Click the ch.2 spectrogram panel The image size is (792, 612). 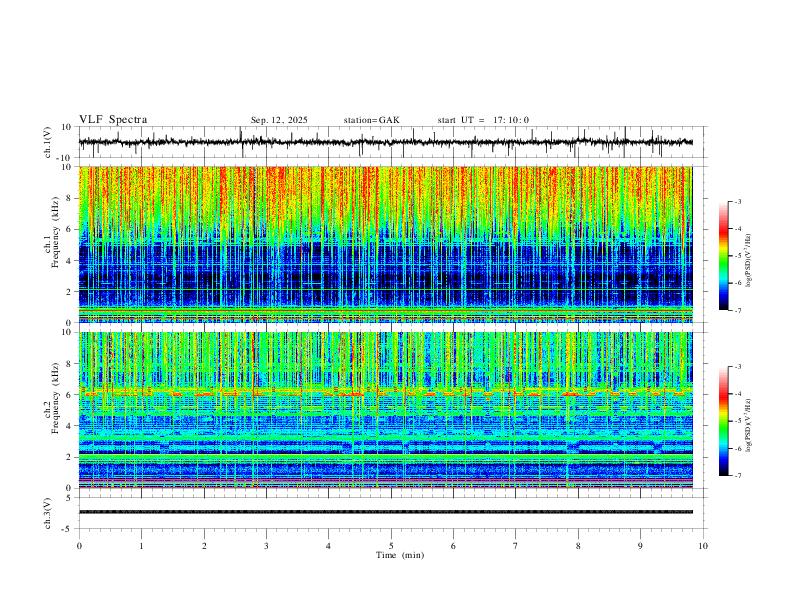pyautogui.click(x=386, y=410)
